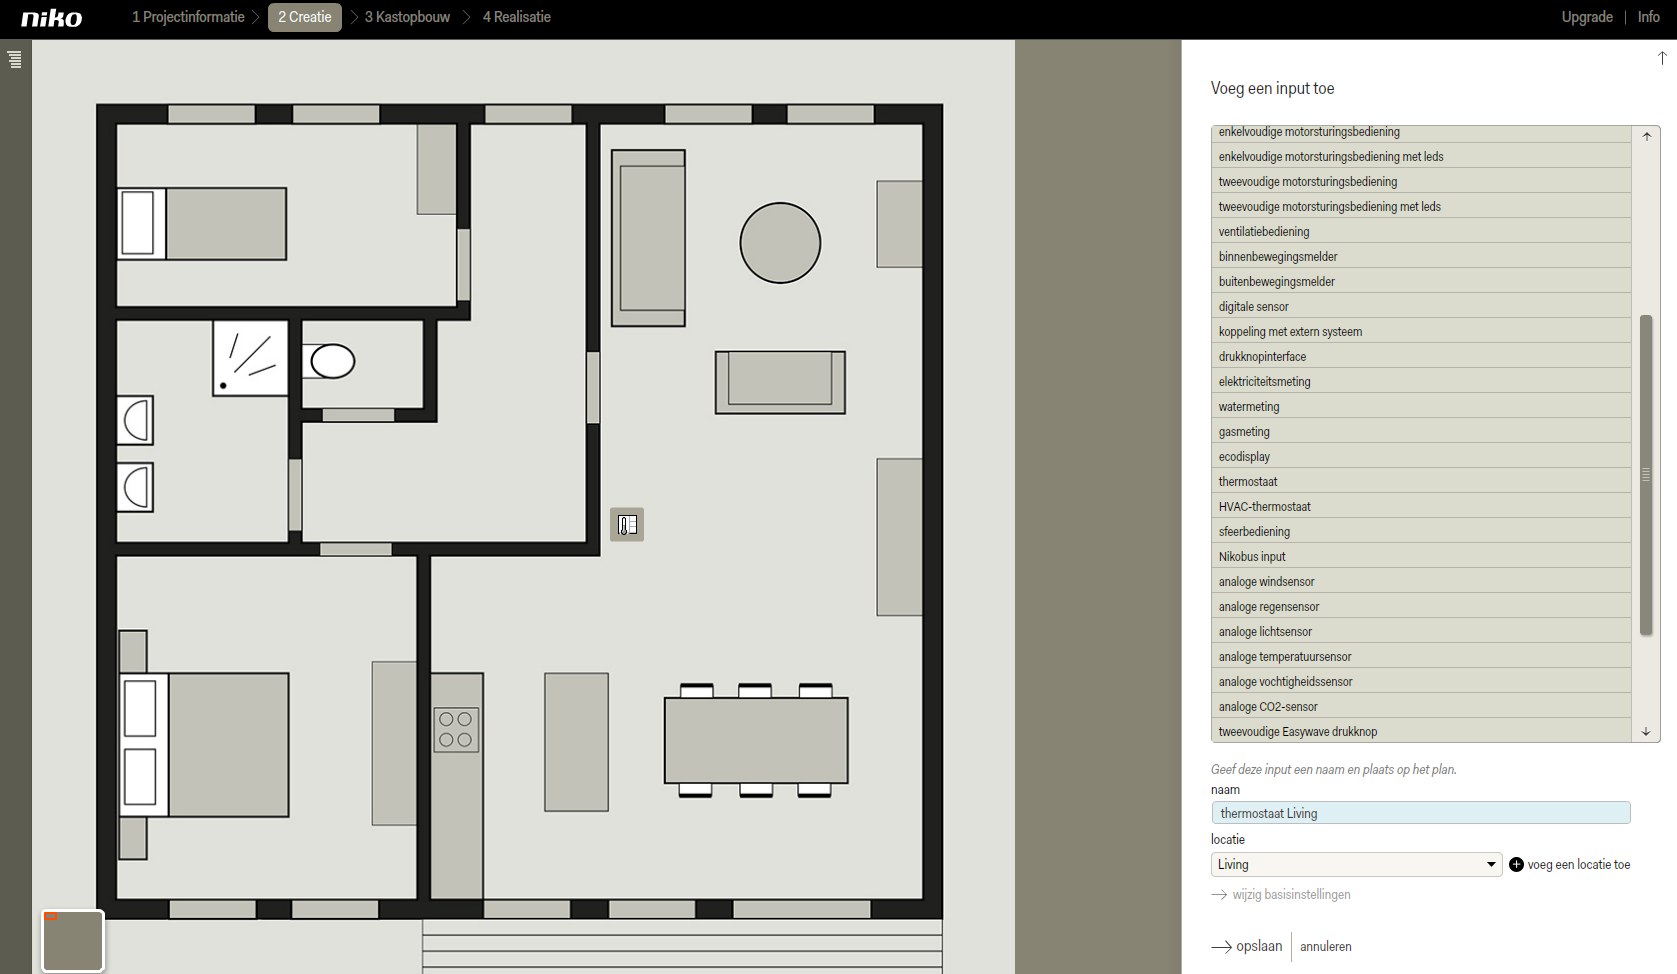Select elektriciteitsmeting from list

click(x=1421, y=382)
